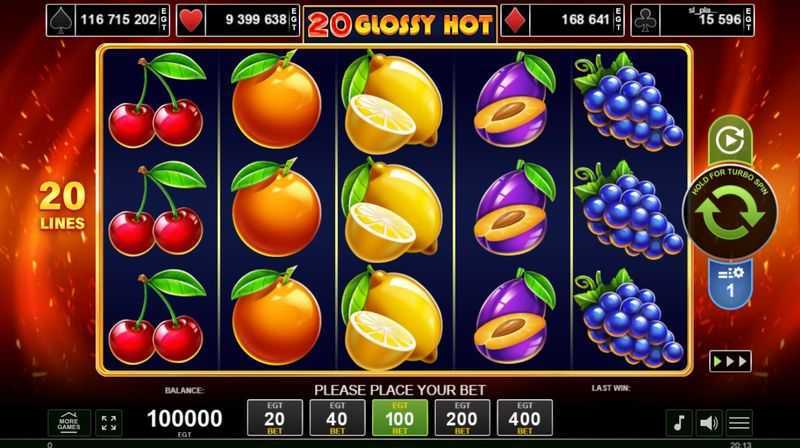Open the diamond jackpot counter

click(x=562, y=20)
